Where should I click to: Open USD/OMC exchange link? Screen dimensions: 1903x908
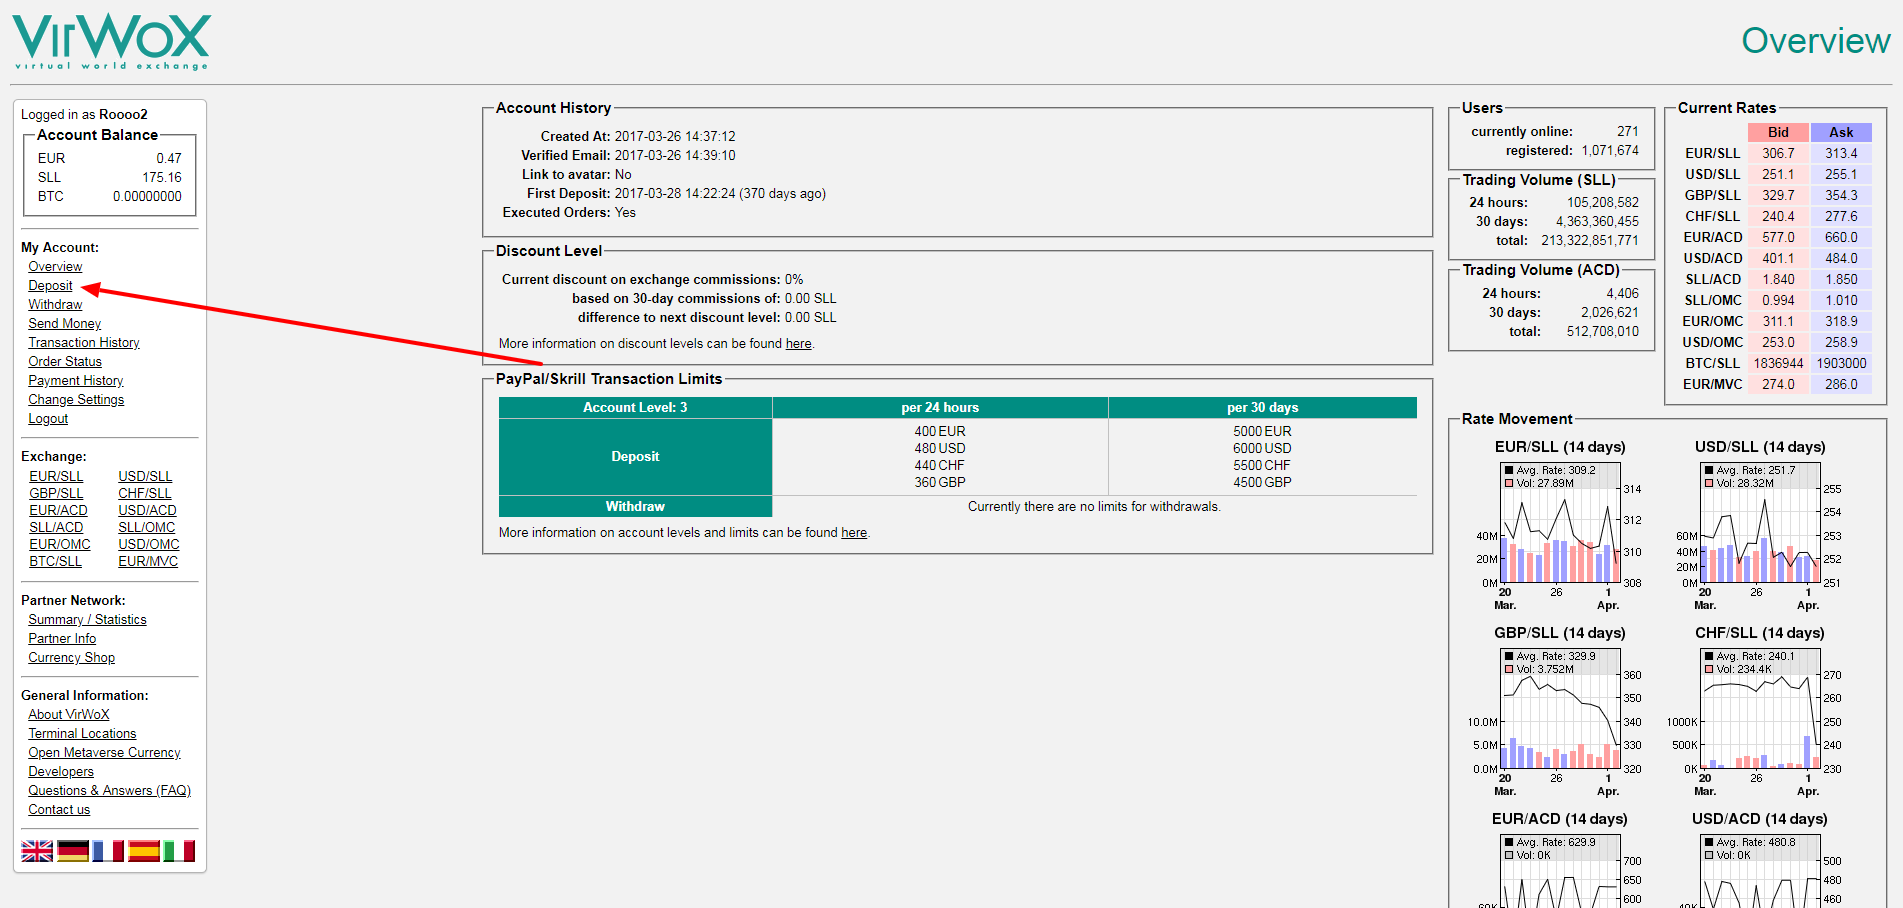149,545
